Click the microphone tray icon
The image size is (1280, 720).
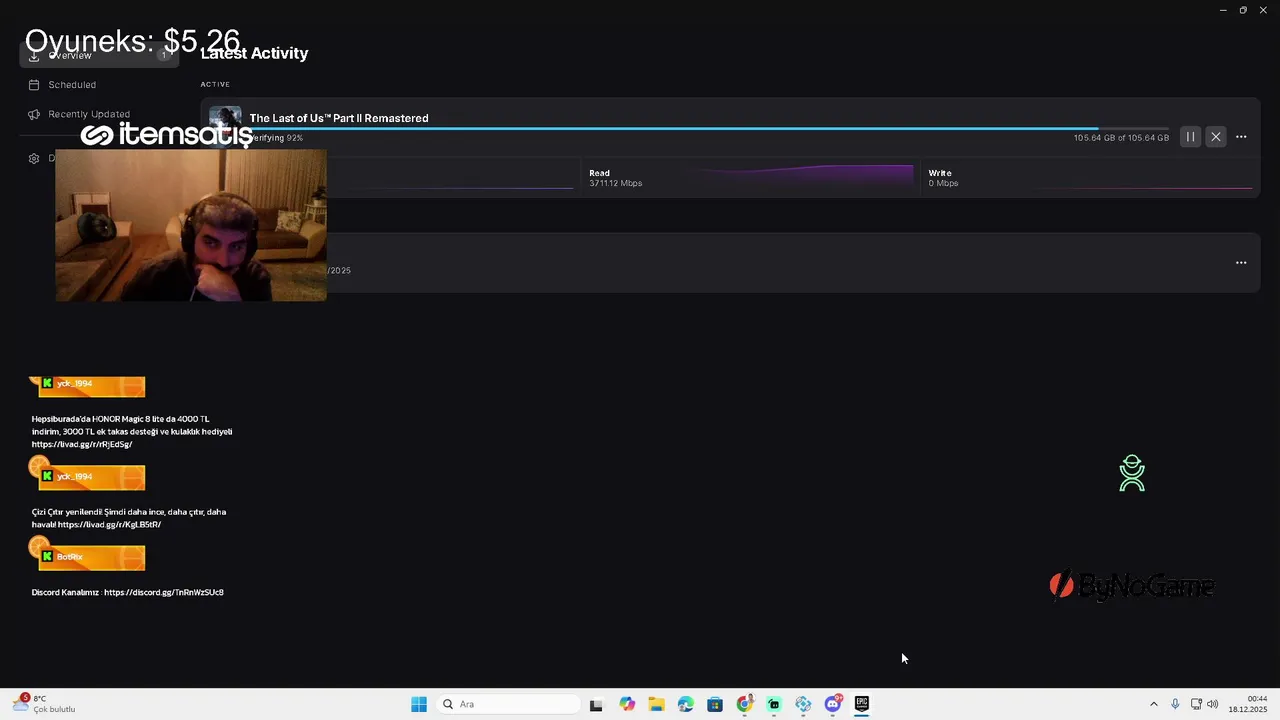tap(1175, 704)
